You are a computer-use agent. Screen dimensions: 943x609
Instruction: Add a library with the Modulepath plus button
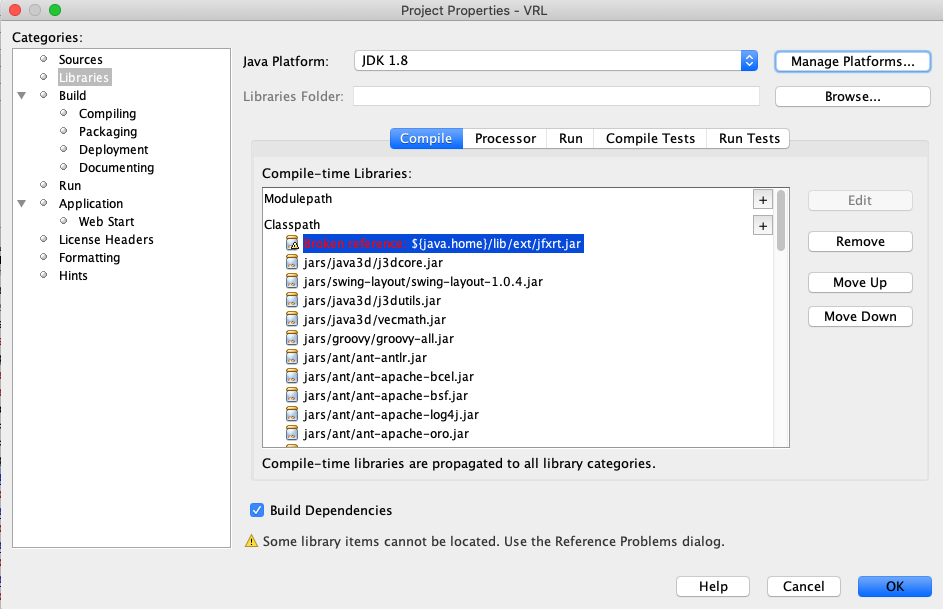click(763, 200)
